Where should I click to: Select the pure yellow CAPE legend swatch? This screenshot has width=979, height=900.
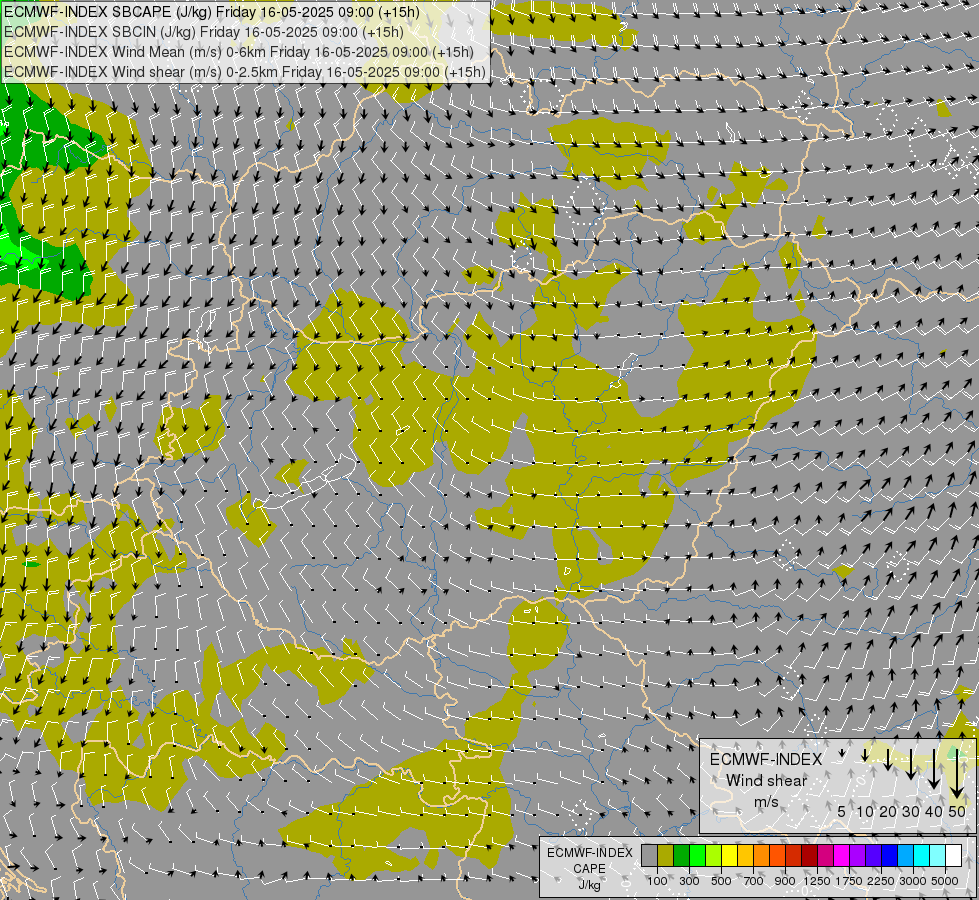click(729, 855)
